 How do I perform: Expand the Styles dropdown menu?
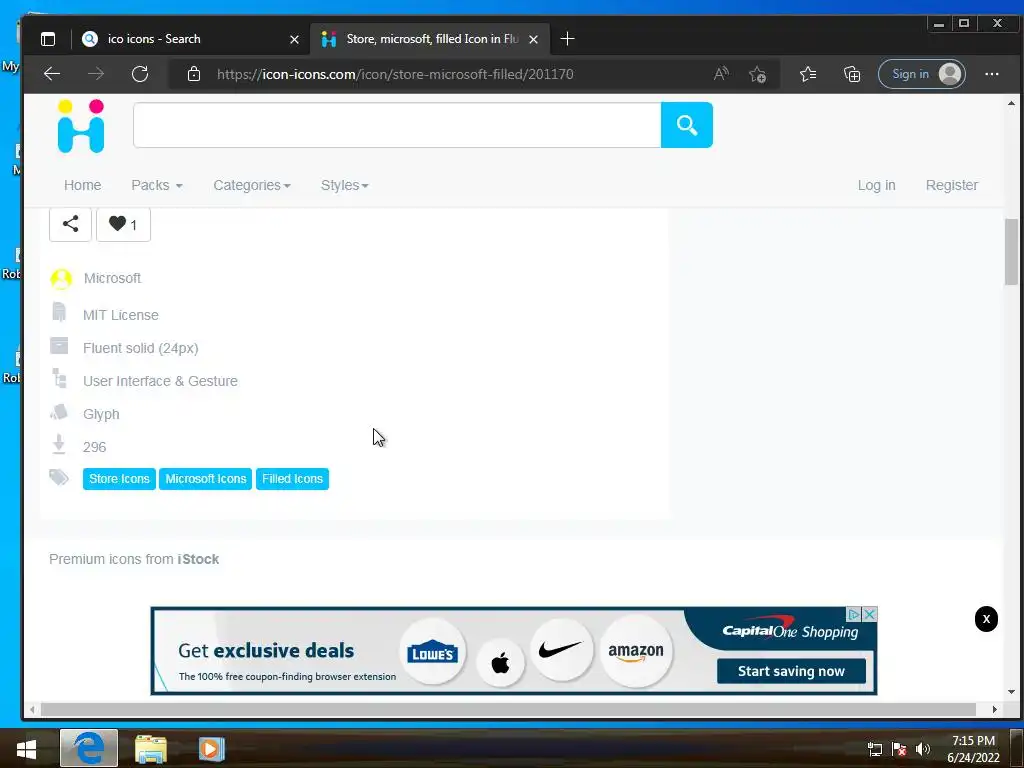[345, 185]
